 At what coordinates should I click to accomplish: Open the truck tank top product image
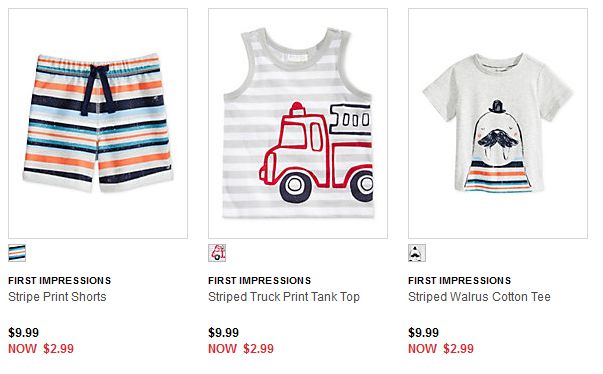298,123
